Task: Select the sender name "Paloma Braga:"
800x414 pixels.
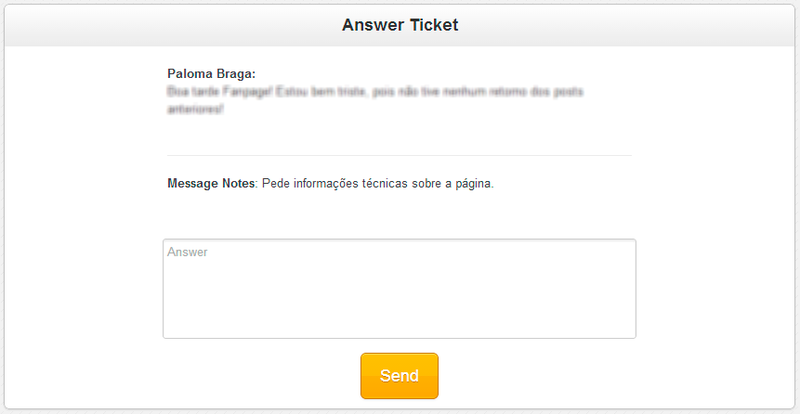Action: point(212,74)
